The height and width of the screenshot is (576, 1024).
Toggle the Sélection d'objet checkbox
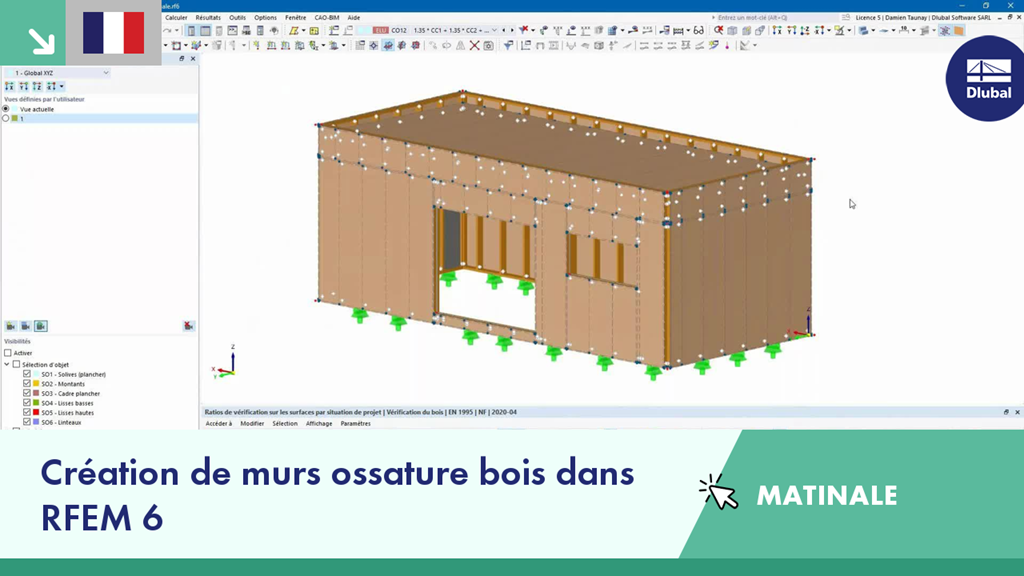pos(16,364)
